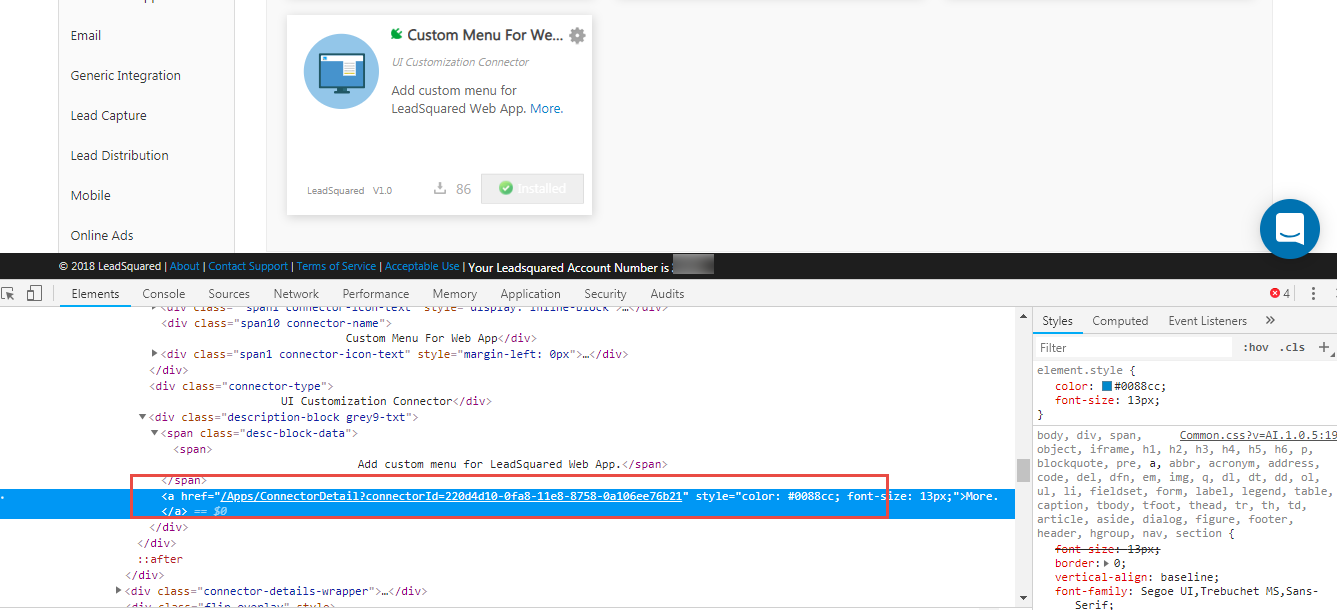Click the vertical-align: baseline declaration

point(1137,577)
